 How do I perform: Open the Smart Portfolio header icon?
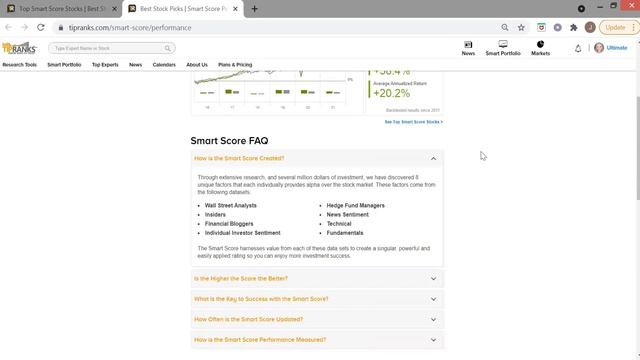(503, 48)
